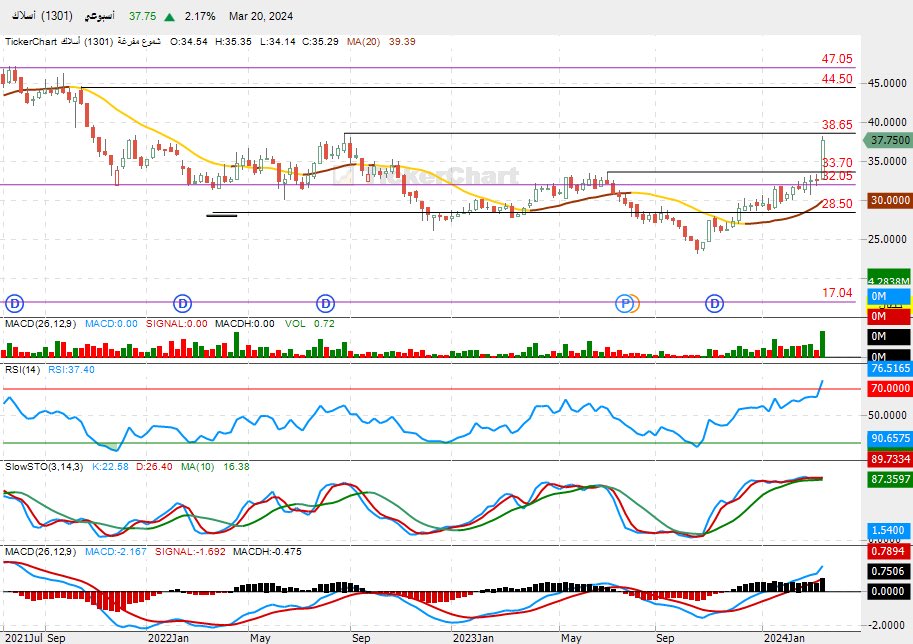Screen dimensions: 913x644
Task: Click the O:34.54 open value
Action: pyautogui.click(x=189, y=42)
